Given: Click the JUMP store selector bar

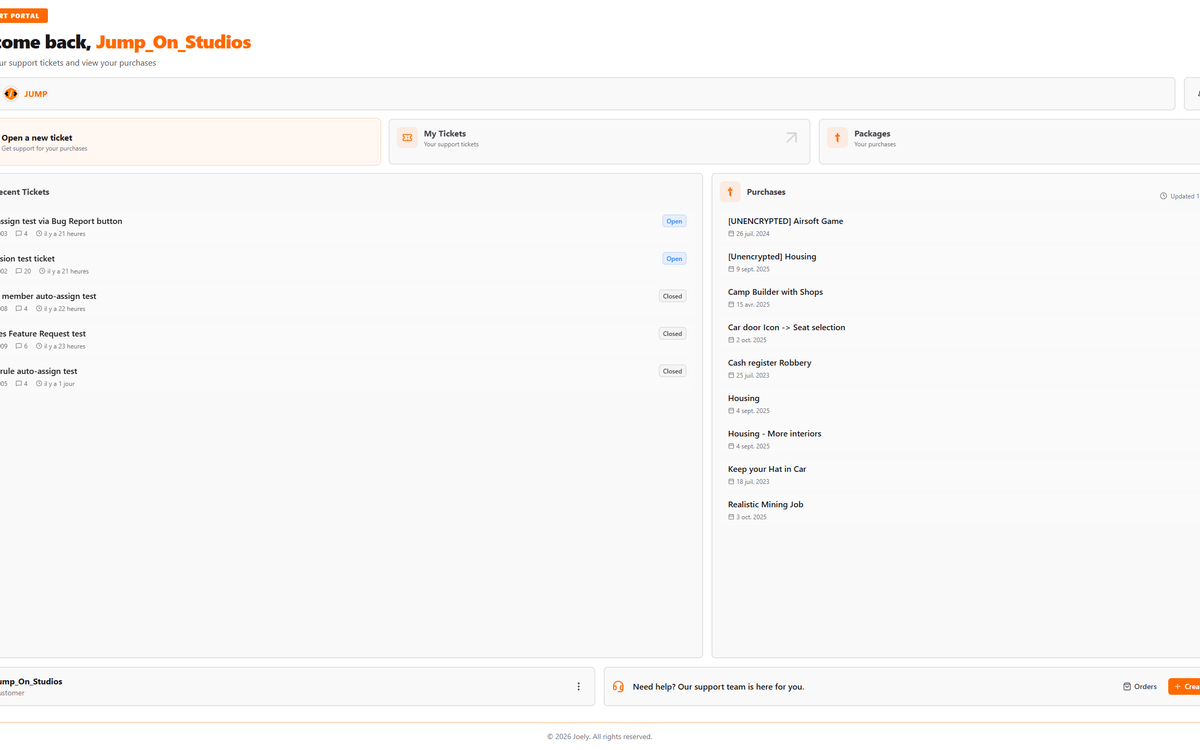Looking at the screenshot, I should pyautogui.click(x=585, y=94).
